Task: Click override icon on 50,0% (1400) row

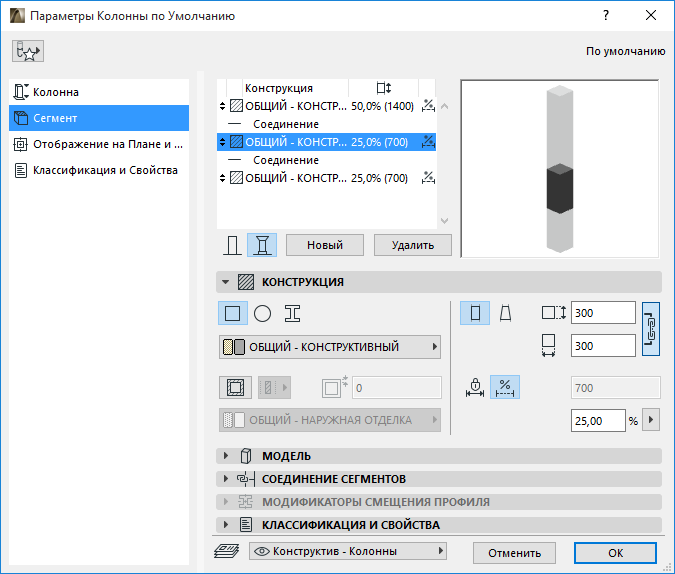Action: 428,105
